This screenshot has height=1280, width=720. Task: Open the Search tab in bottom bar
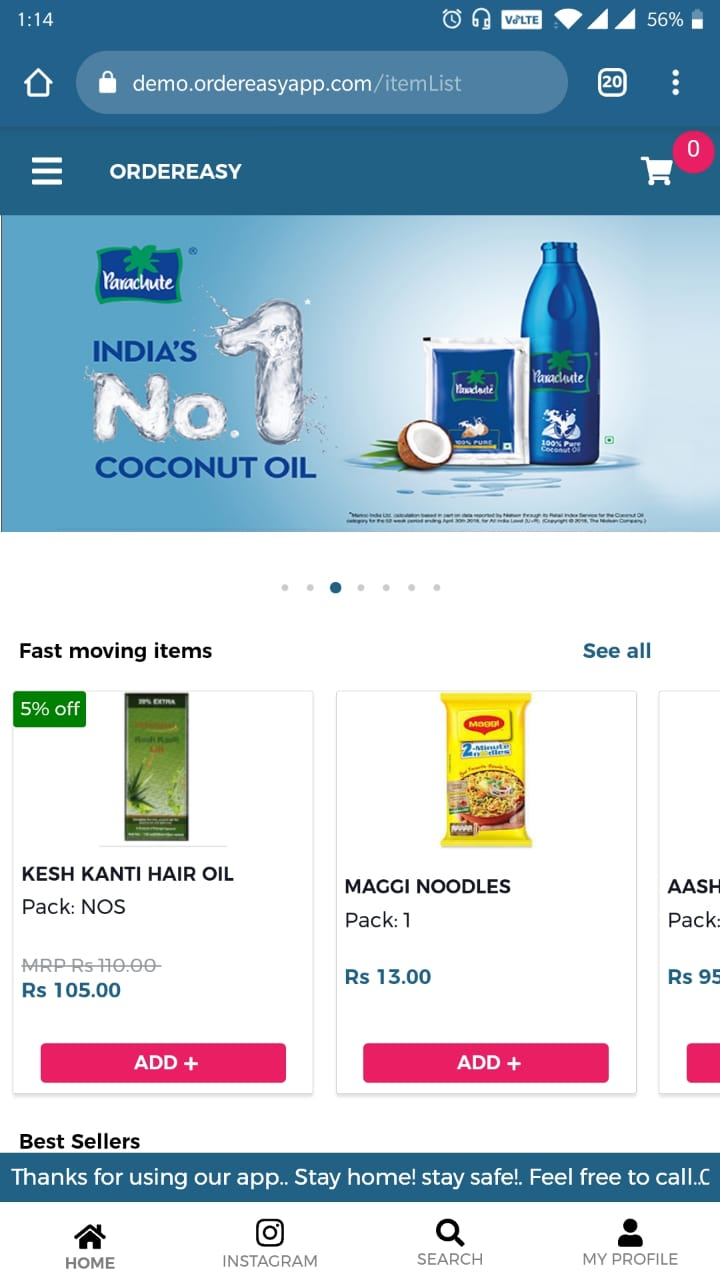pos(450,1244)
